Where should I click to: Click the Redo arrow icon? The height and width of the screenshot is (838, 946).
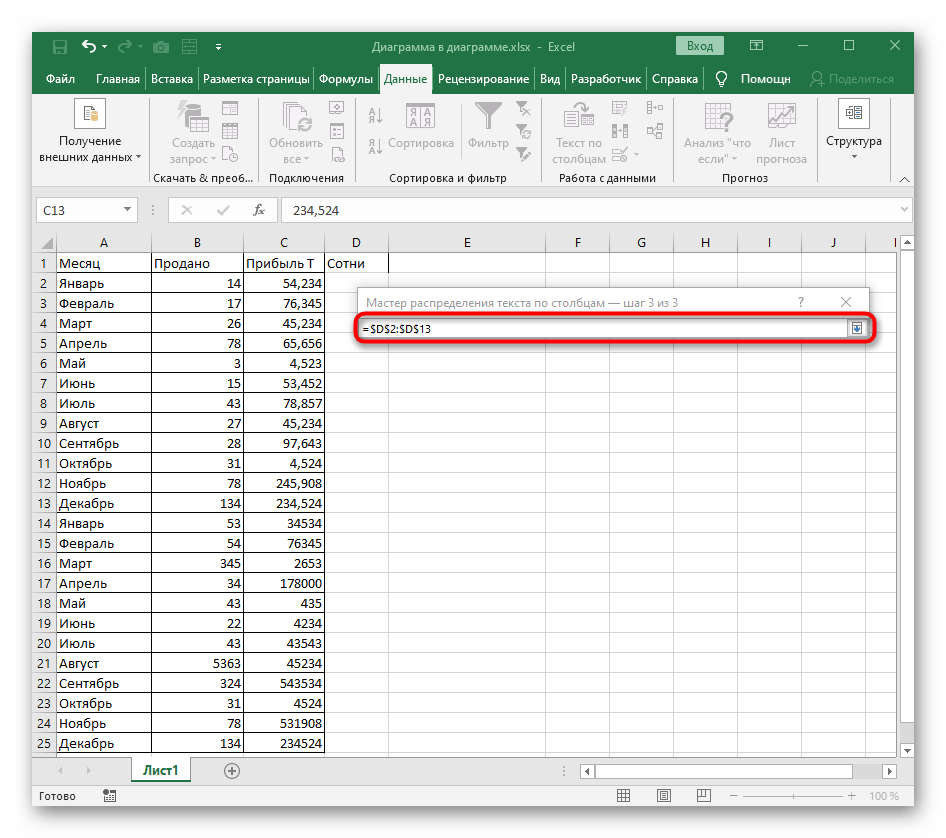point(125,46)
